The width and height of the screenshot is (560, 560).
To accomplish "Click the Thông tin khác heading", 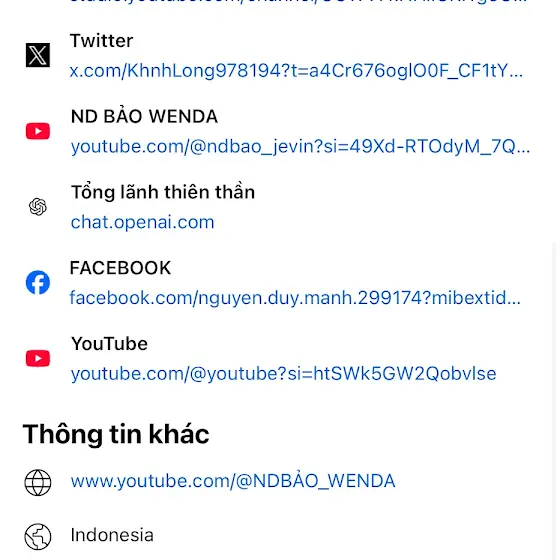I will pyautogui.click(x=116, y=434).
